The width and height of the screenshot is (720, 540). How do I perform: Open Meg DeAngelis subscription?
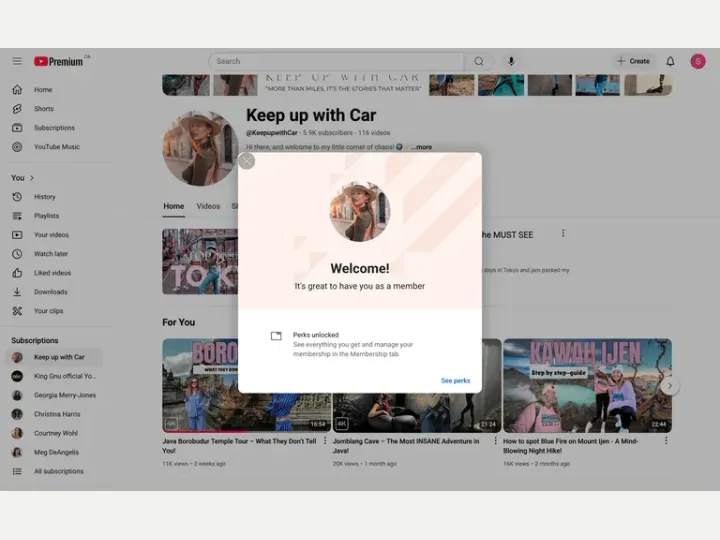[54, 452]
